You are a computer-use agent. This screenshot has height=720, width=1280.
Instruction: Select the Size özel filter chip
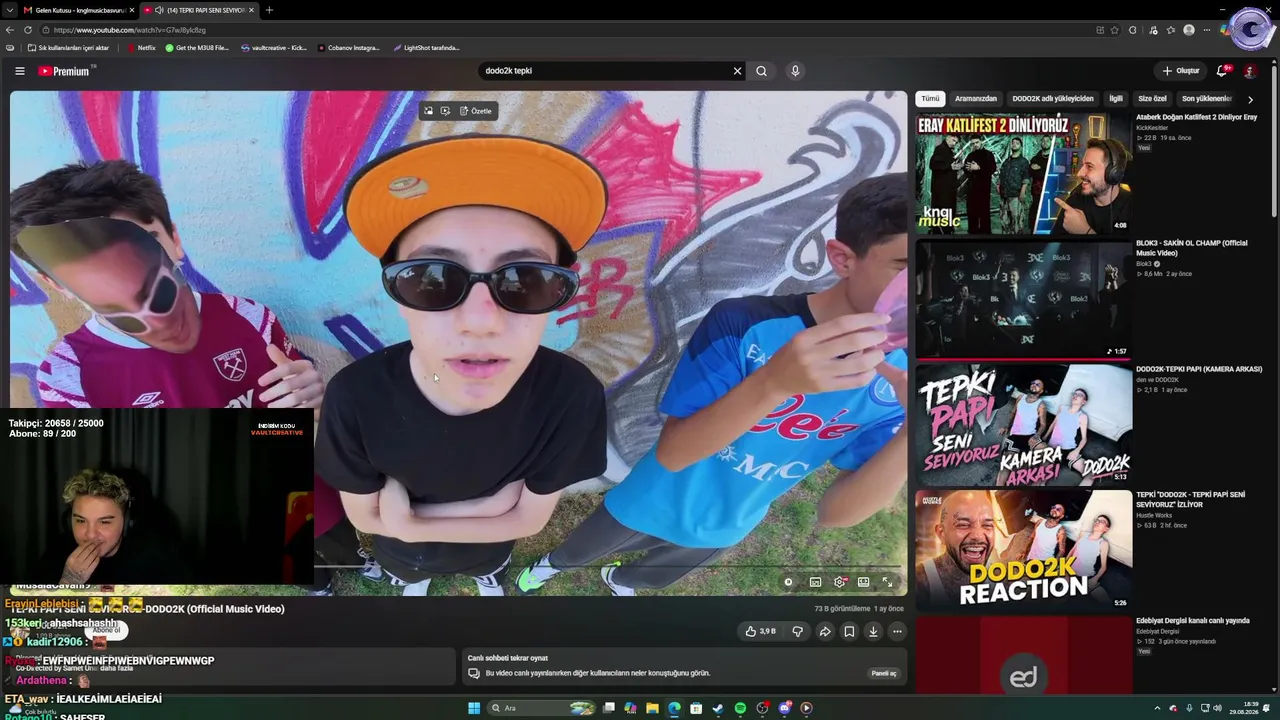tap(1152, 99)
